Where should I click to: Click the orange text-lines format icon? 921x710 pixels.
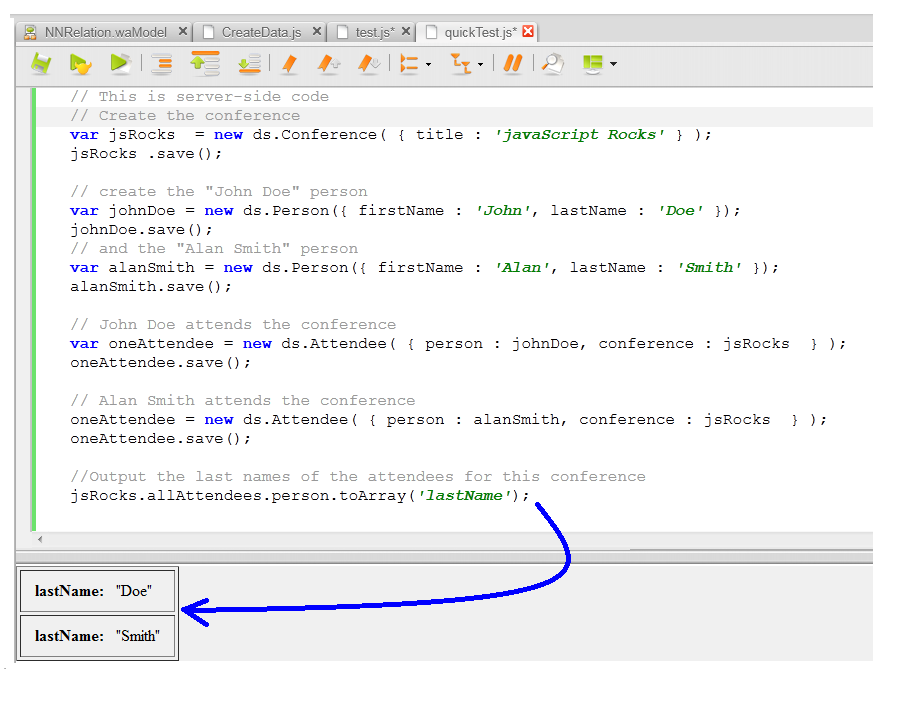162,64
